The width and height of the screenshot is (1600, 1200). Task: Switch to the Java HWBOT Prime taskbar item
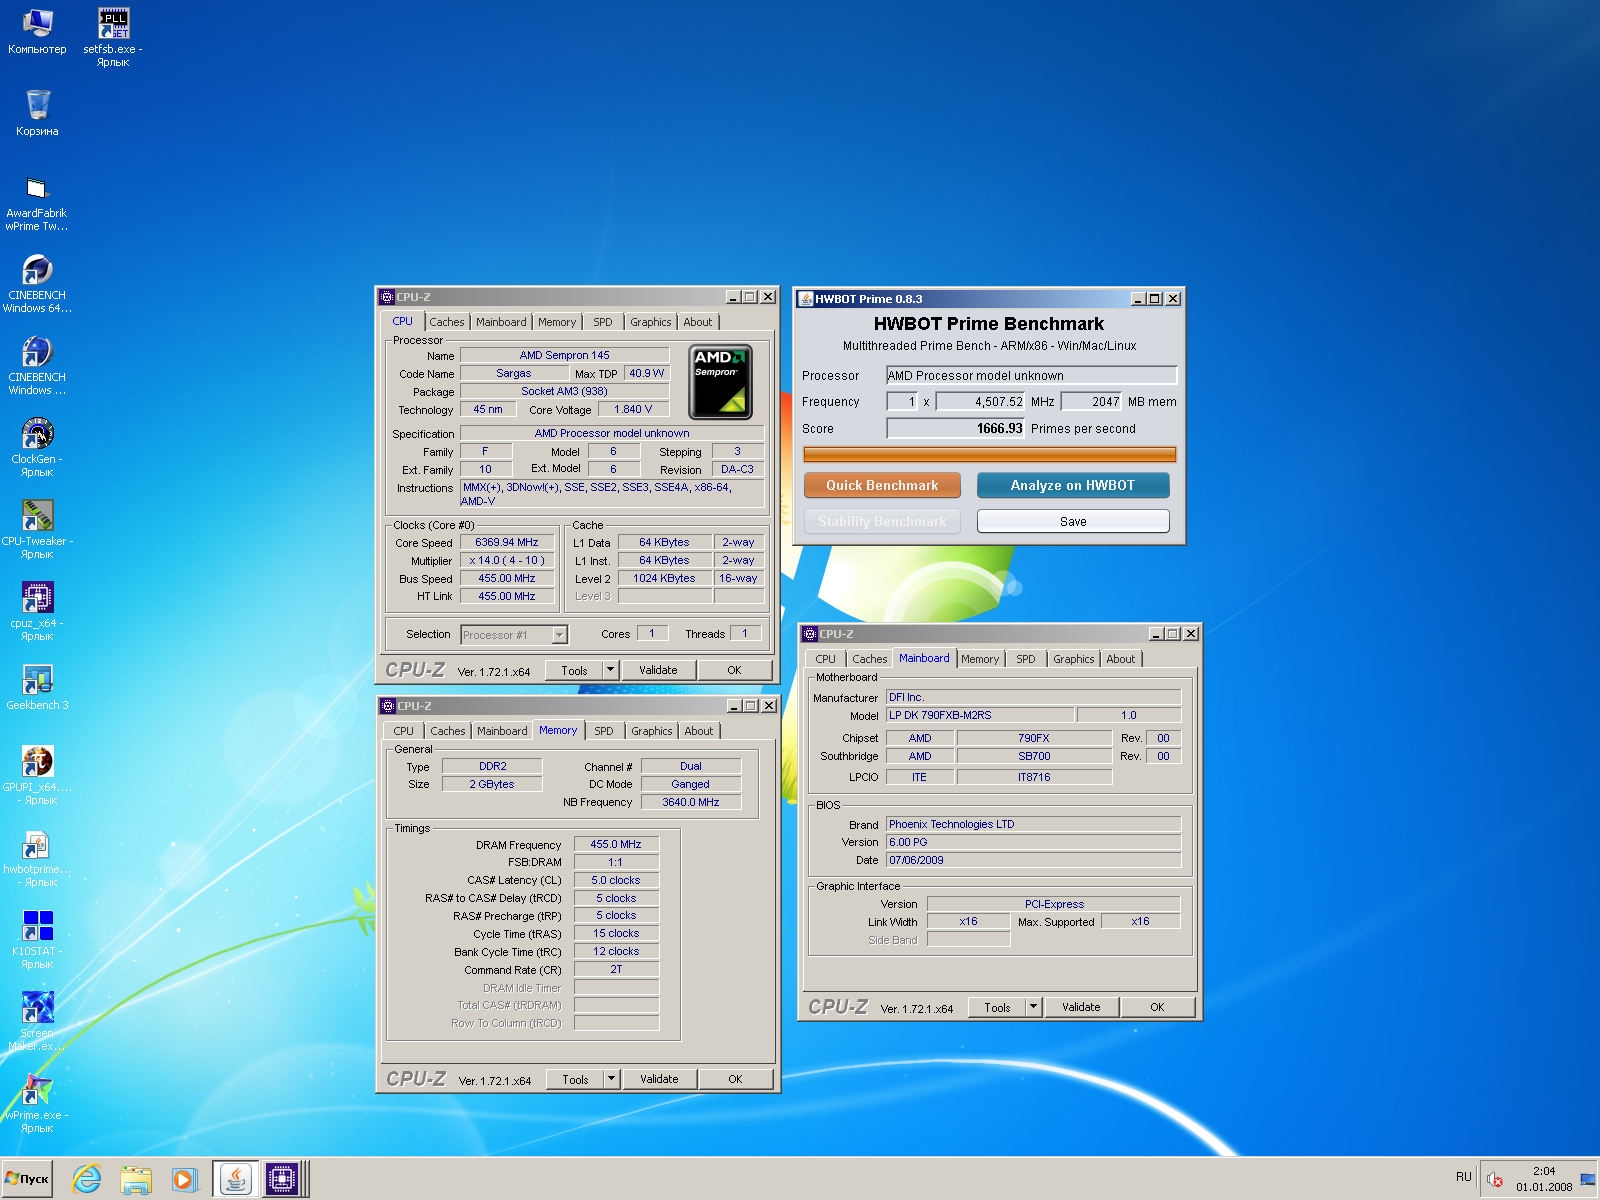coord(235,1180)
